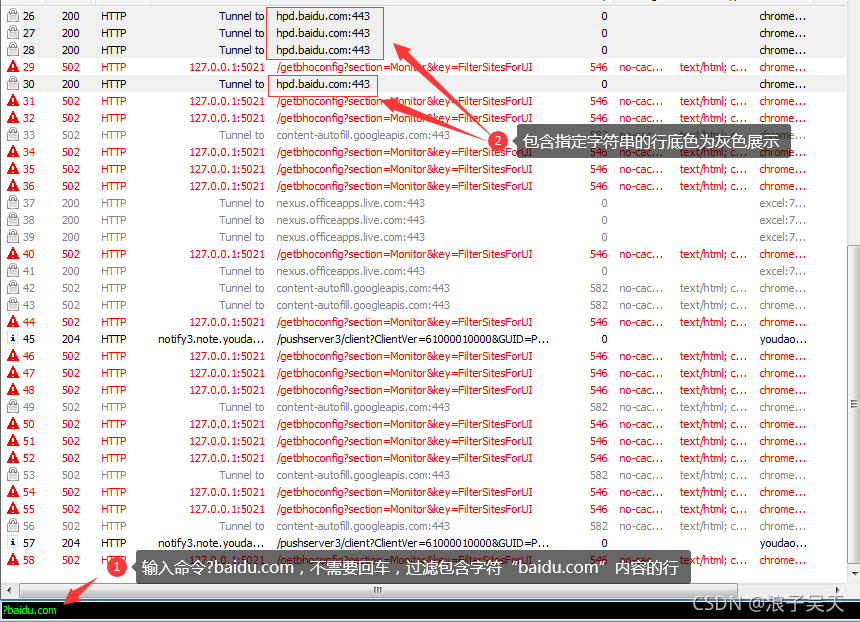Click the red warning icon of session 35

pos(13,168)
